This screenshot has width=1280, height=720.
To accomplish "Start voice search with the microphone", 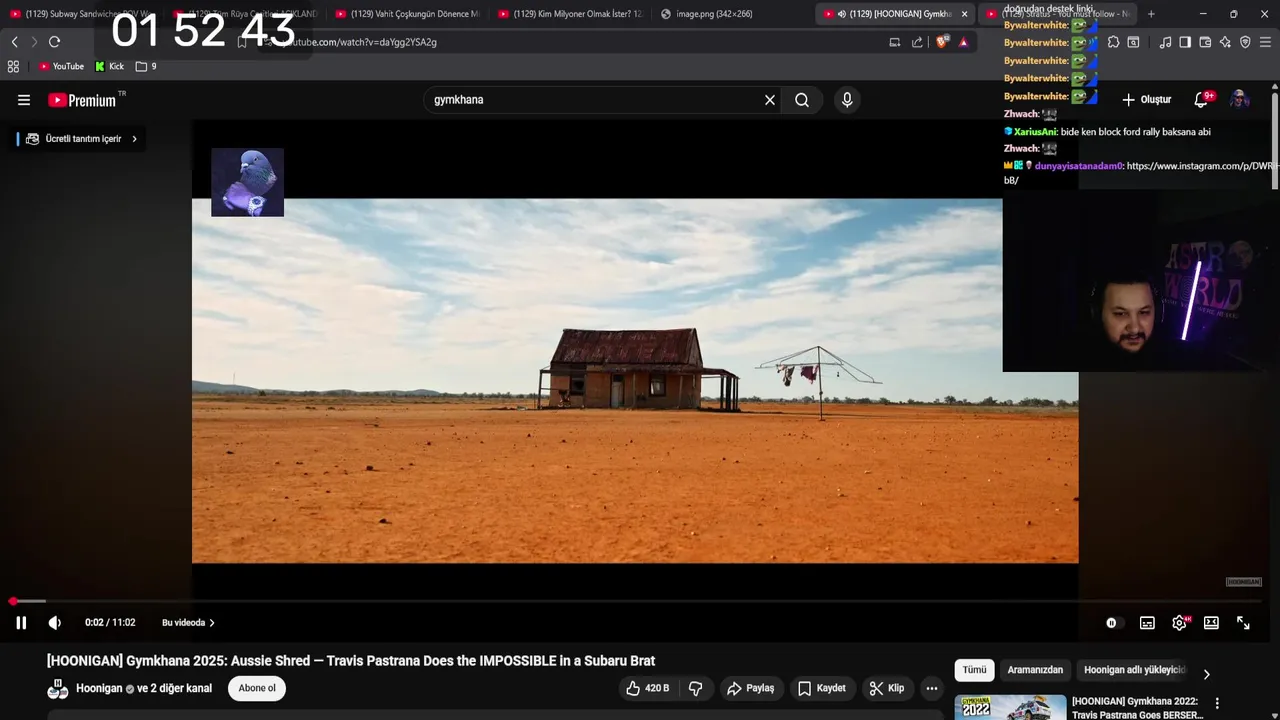I will [847, 100].
